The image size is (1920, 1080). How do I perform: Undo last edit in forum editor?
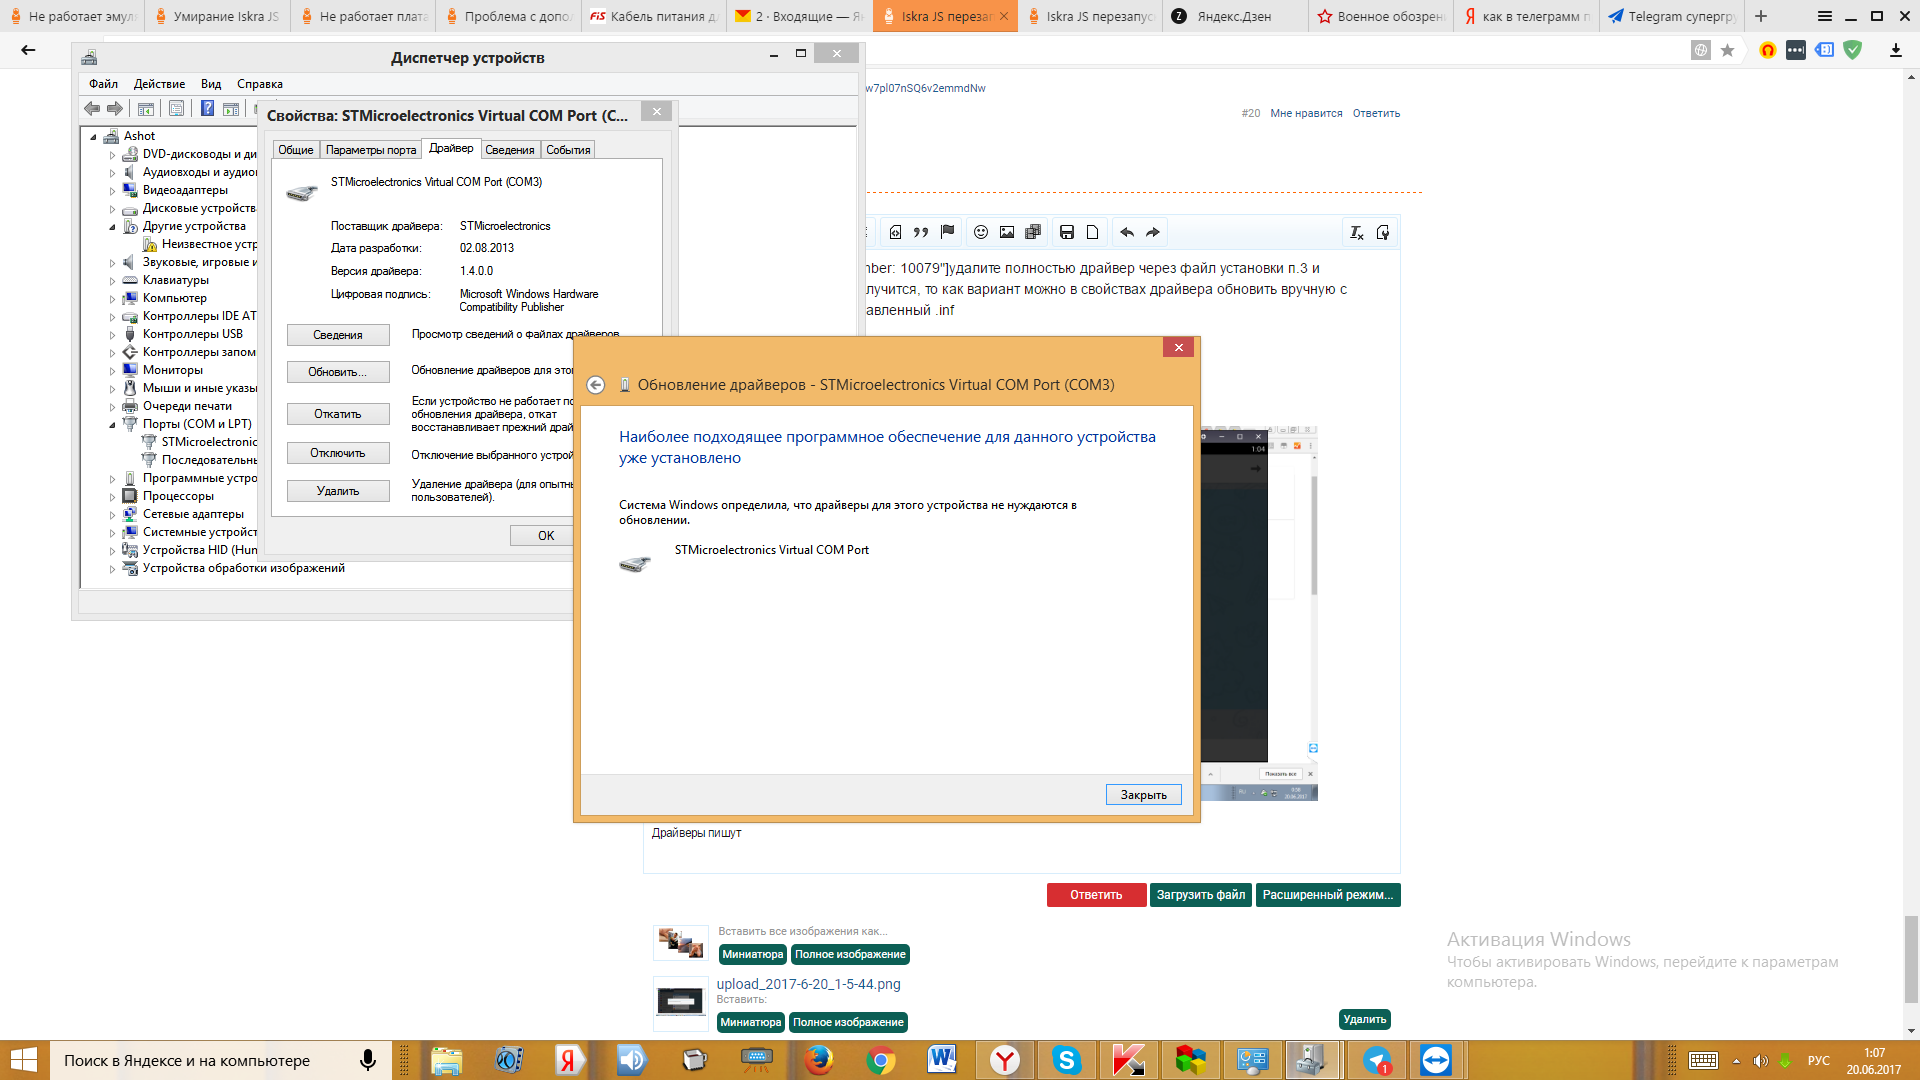pyautogui.click(x=1127, y=232)
